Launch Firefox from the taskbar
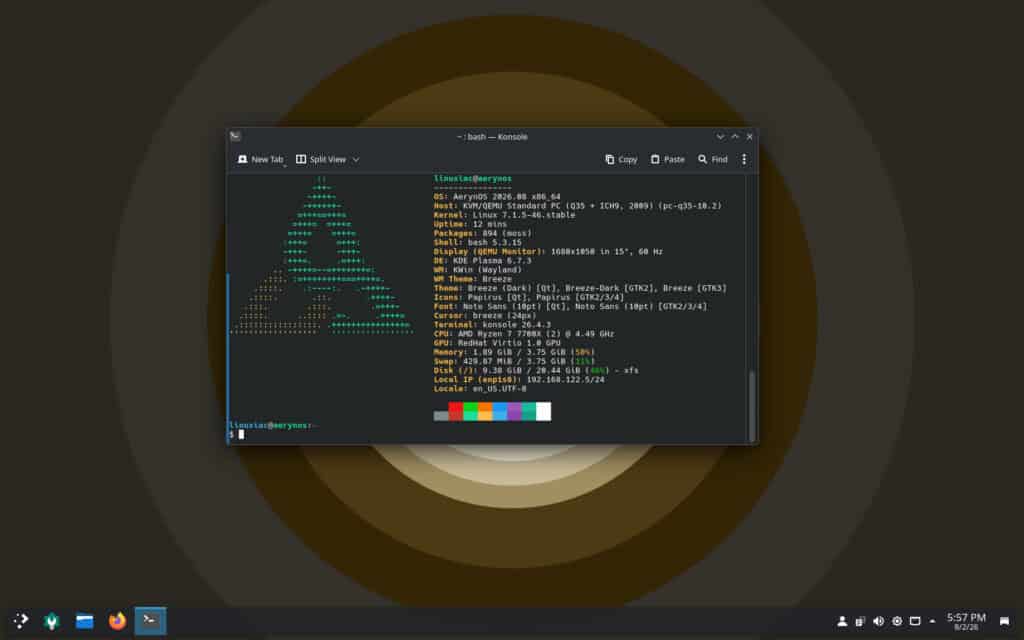 118,621
